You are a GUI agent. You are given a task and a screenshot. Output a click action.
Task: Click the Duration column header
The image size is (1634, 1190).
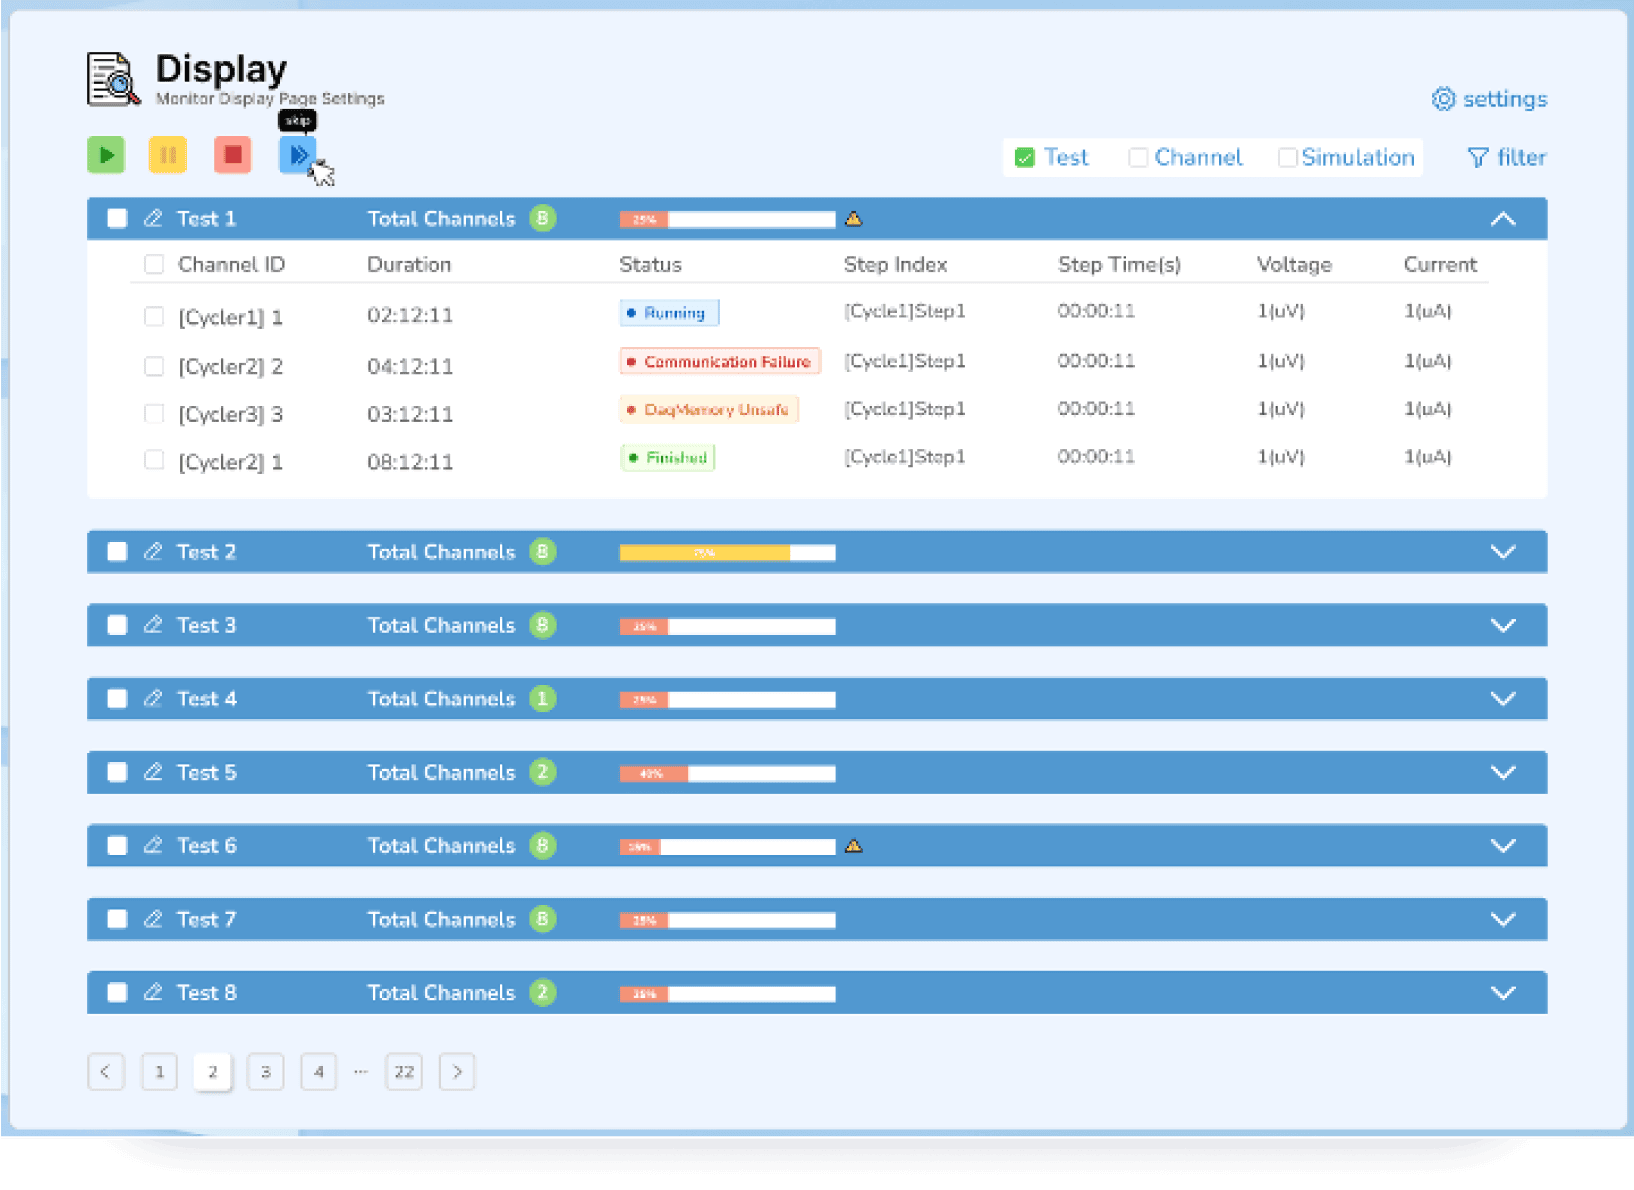[x=409, y=264]
